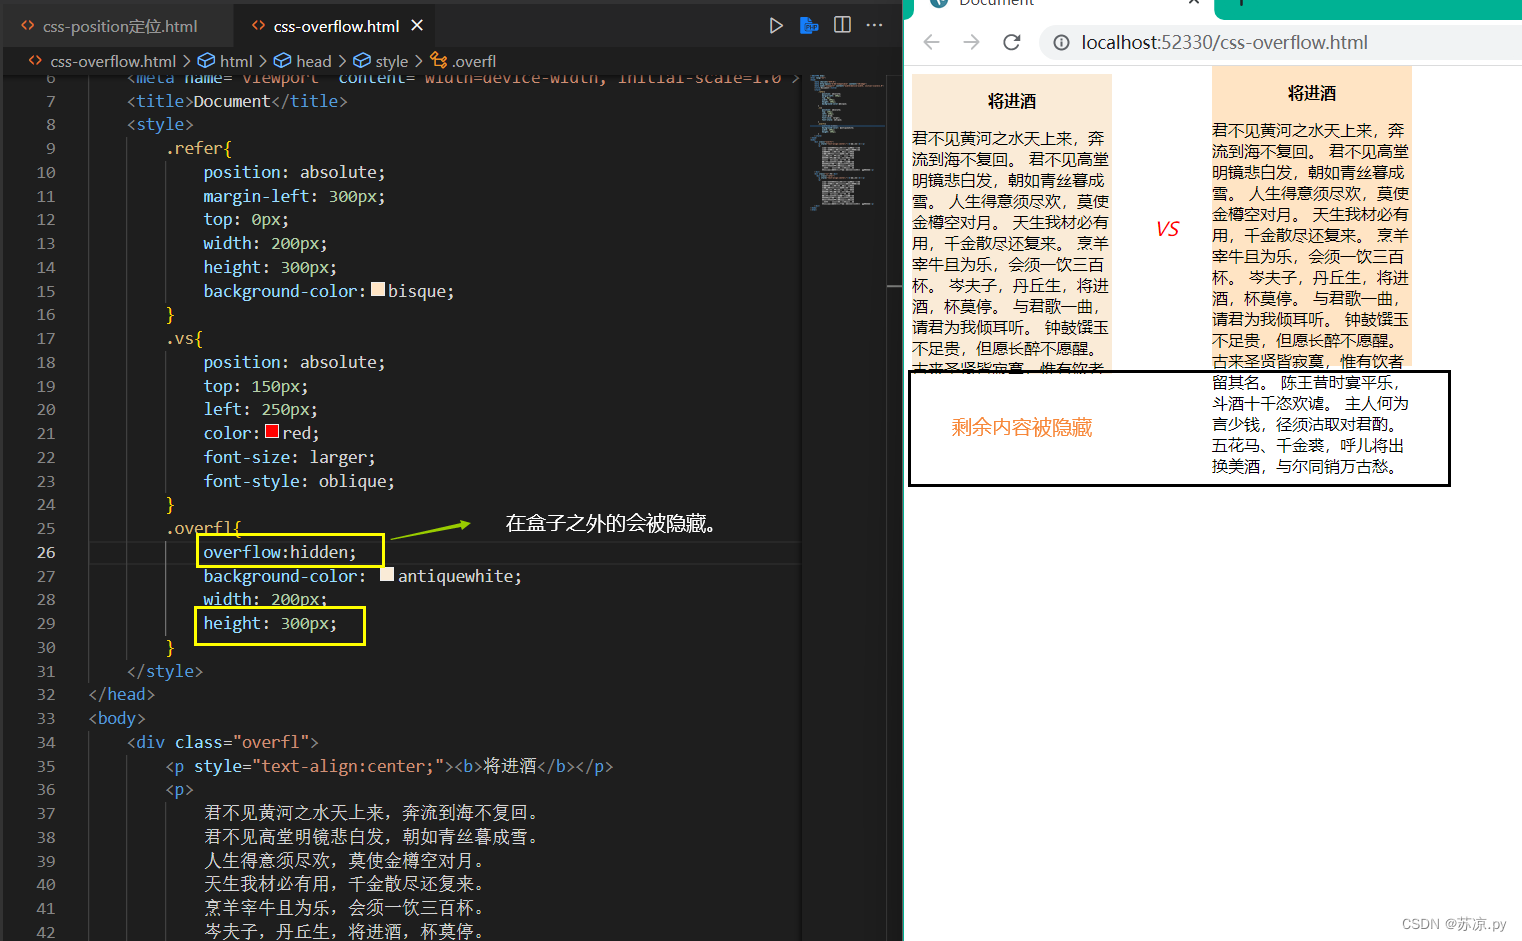The width and height of the screenshot is (1522, 941).
Task: Split the editor to the right
Action: (x=842, y=25)
